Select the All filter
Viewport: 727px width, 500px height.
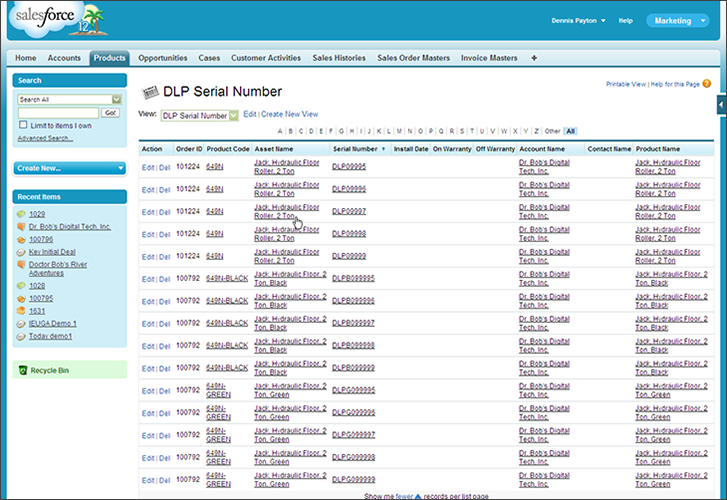pos(570,131)
